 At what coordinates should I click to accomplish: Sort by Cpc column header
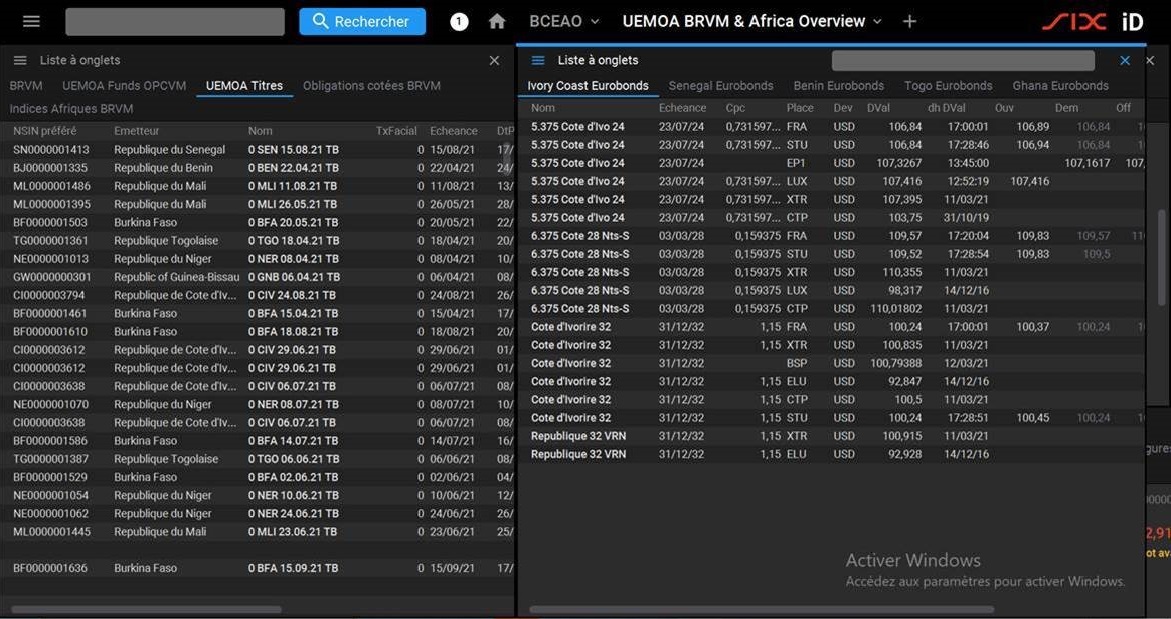click(735, 108)
